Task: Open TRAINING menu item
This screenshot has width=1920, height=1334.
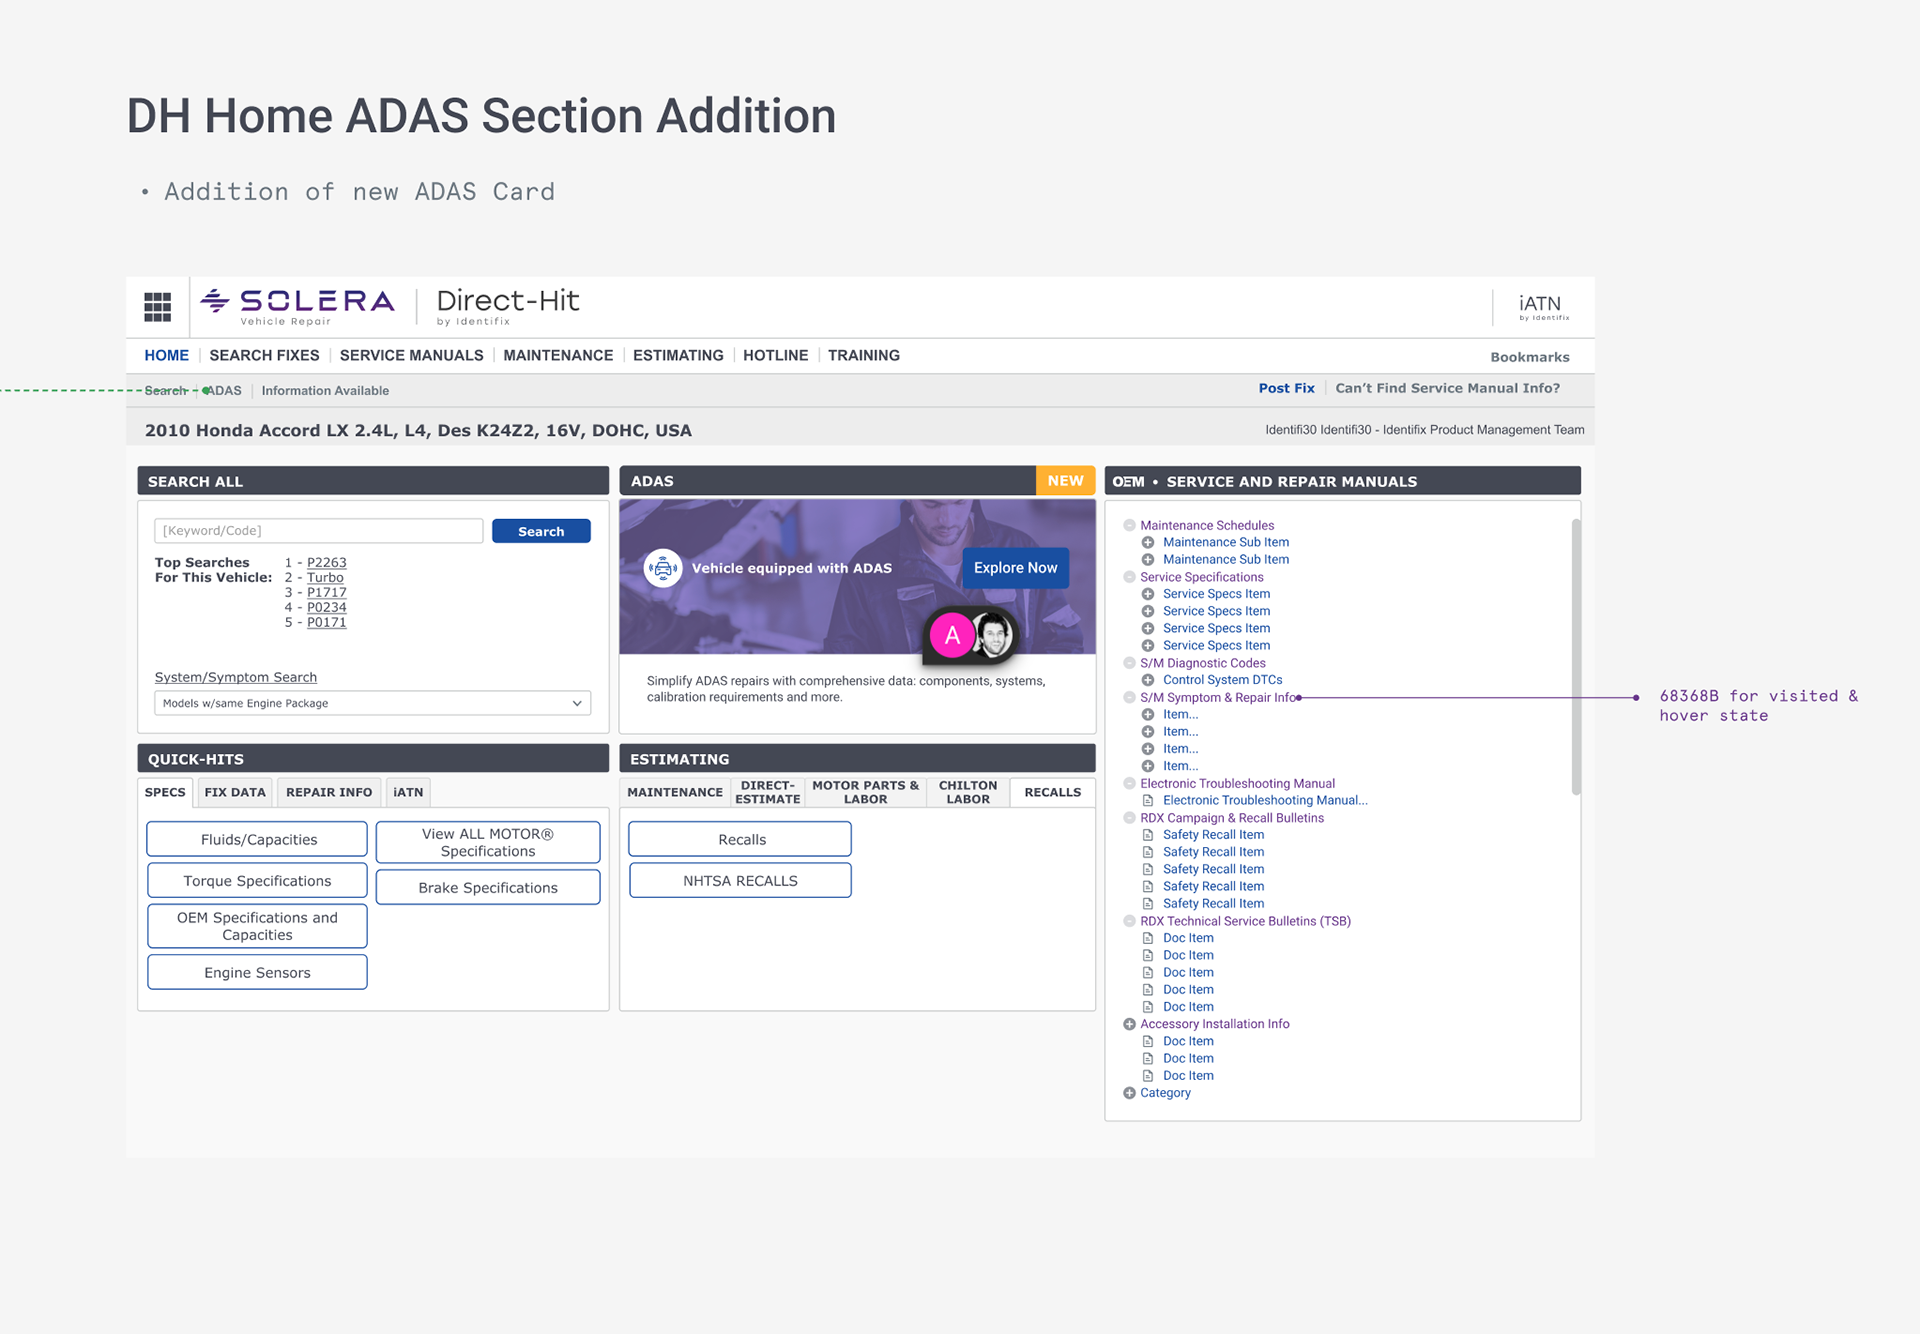Action: (864, 356)
